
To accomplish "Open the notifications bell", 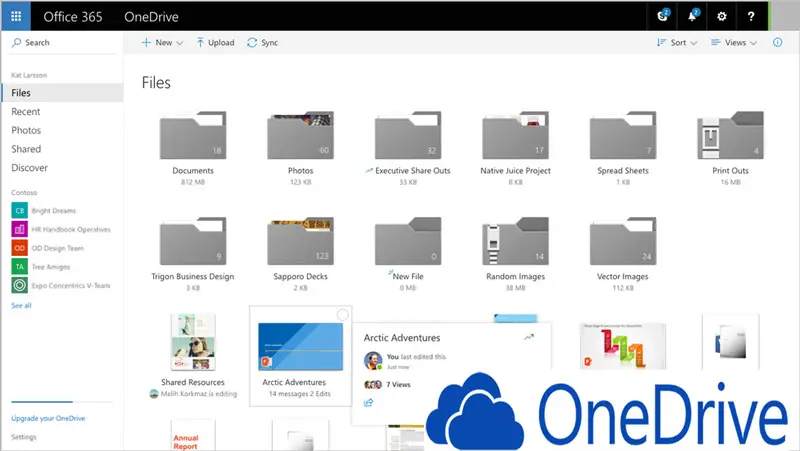I will 692,16.
